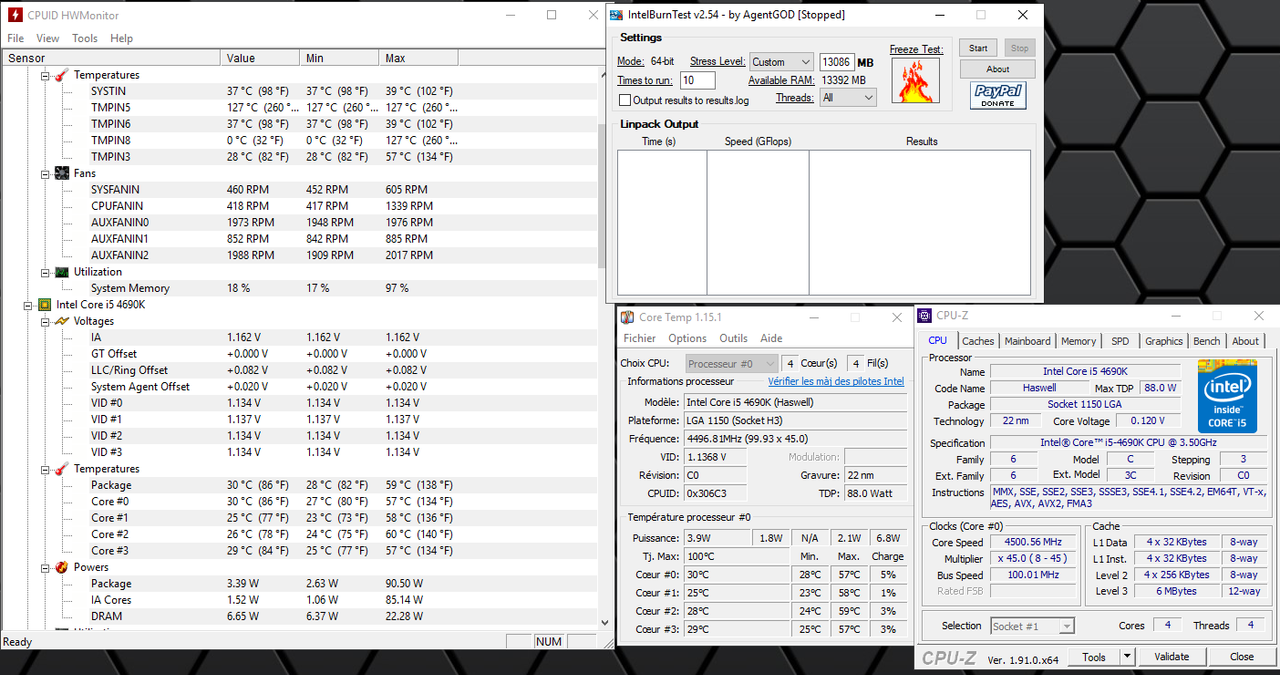
Task: Click the thermometer icon beside upper Temperatures
Action: point(61,75)
